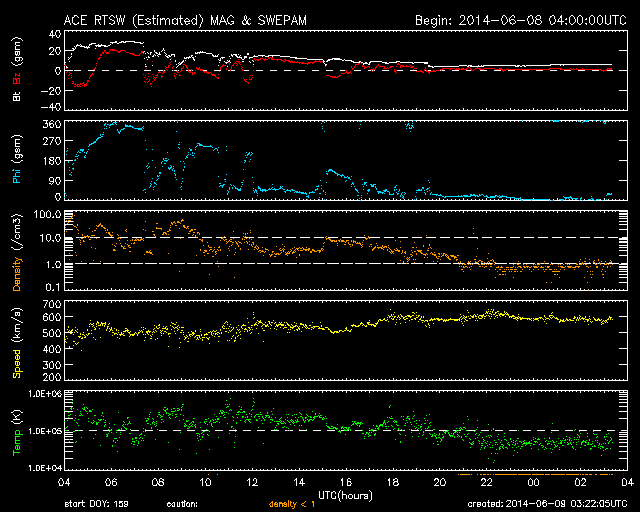This screenshot has height=512, width=640.
Task: Click the "270" tick on the Phi axis
Action: click(x=52, y=142)
